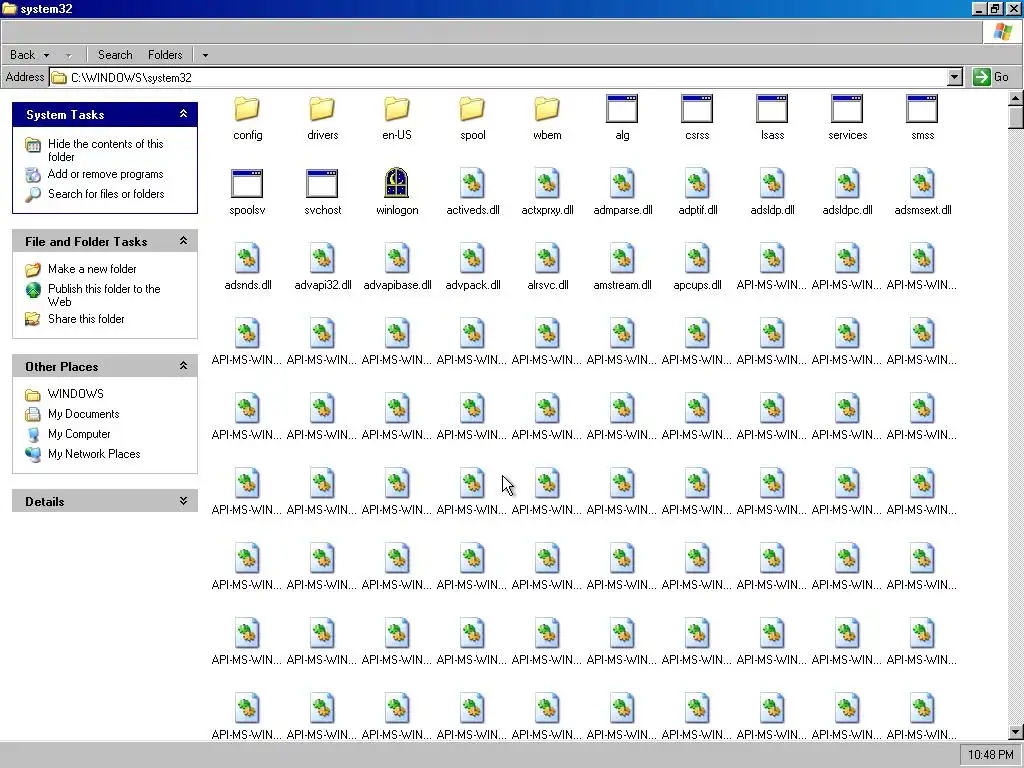
Task: Toggle the Folders pane button
Action: [x=165, y=56]
